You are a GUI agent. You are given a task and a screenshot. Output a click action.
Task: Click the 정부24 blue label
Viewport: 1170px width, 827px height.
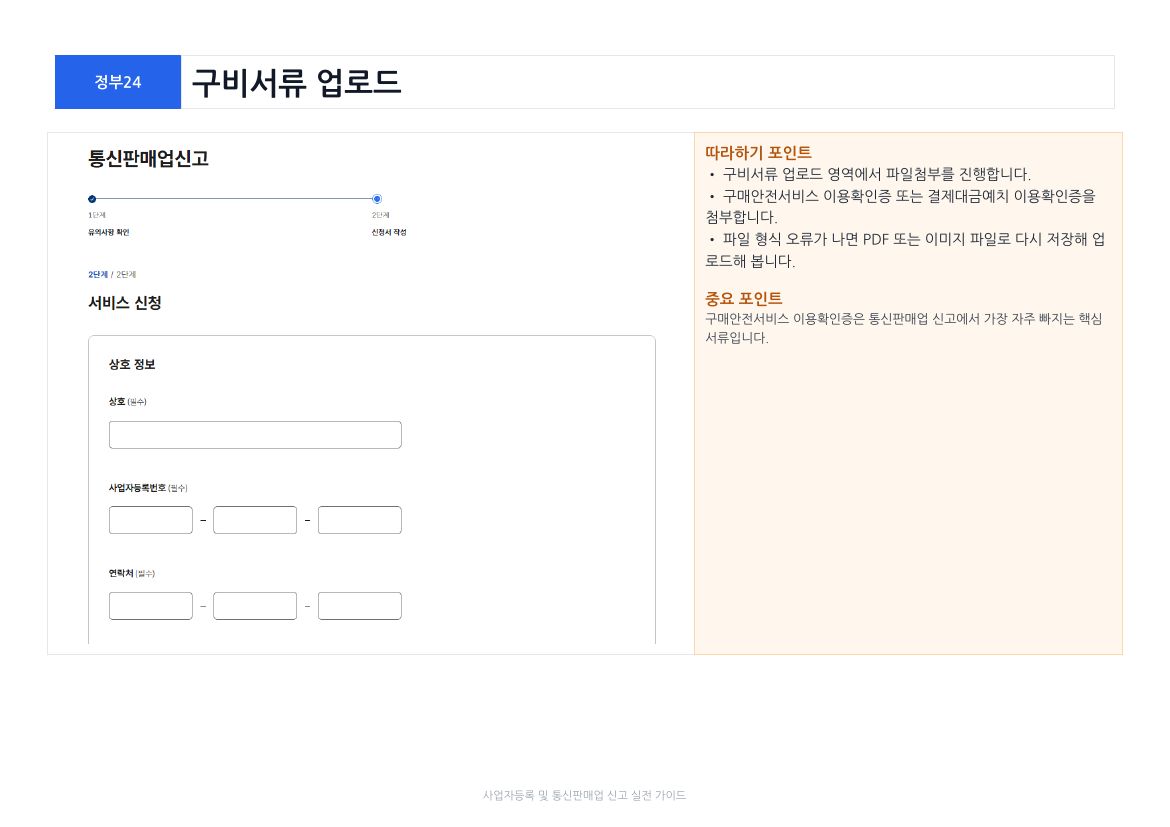[x=118, y=82]
